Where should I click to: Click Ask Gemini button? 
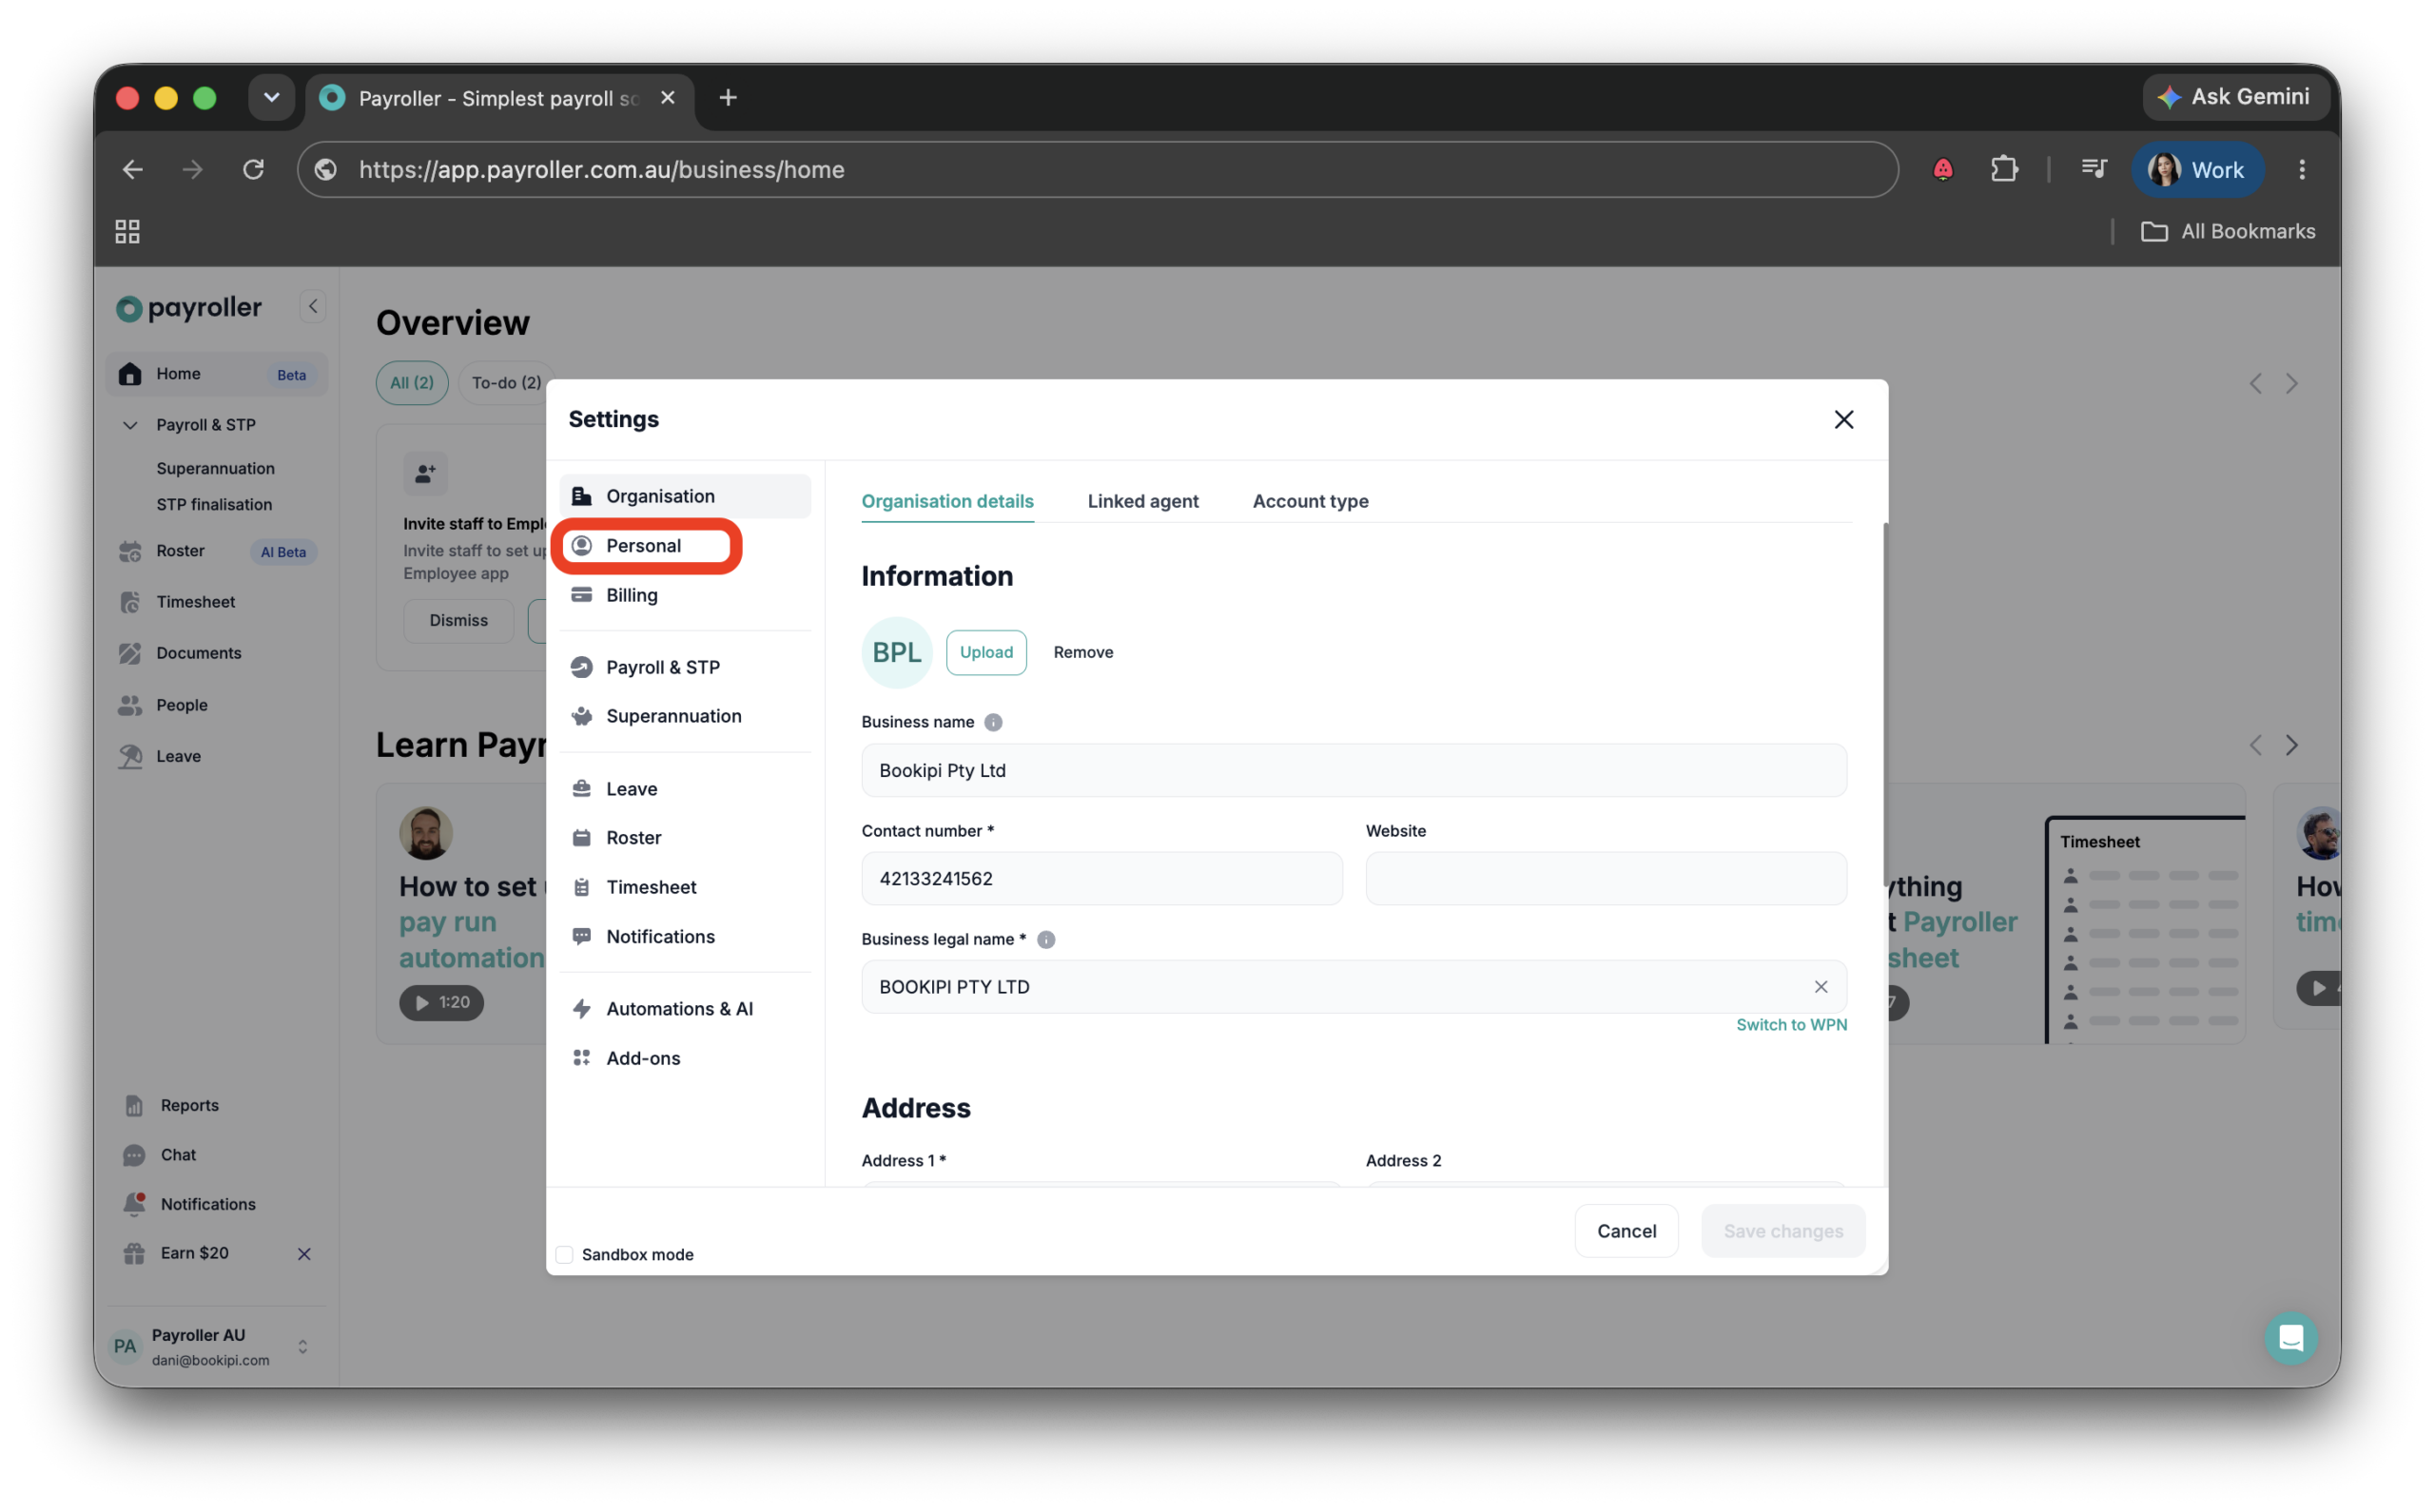point(2236,97)
